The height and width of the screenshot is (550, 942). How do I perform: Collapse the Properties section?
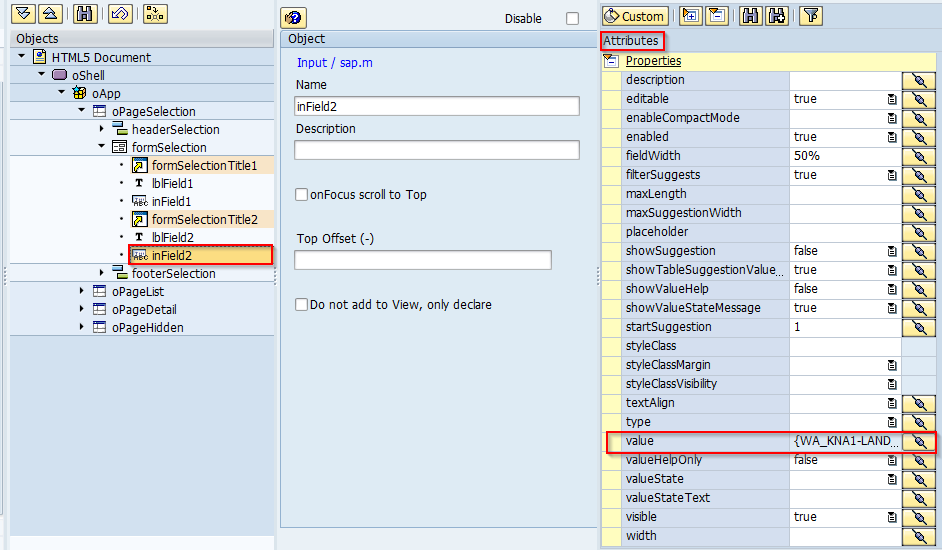point(611,61)
